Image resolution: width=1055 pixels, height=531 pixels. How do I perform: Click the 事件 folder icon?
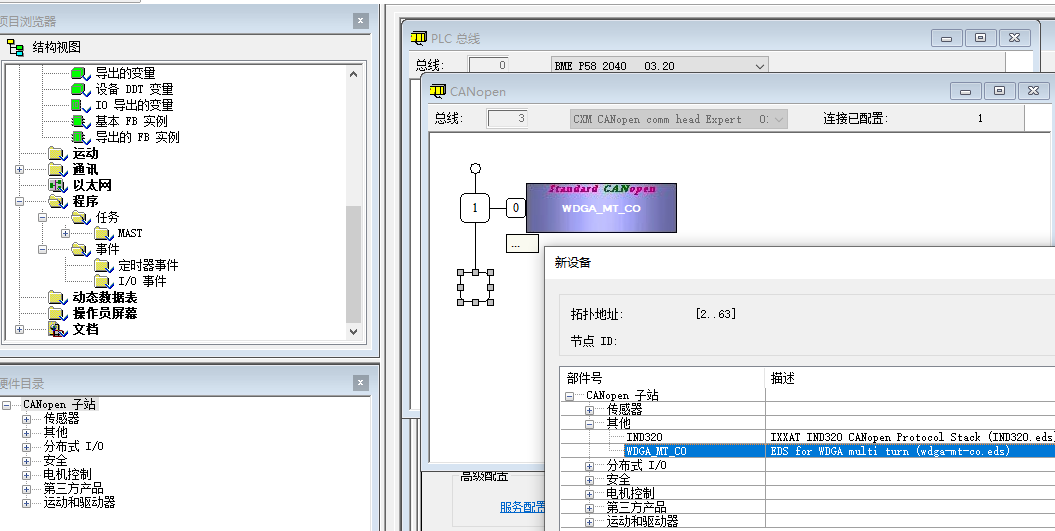pos(81,250)
